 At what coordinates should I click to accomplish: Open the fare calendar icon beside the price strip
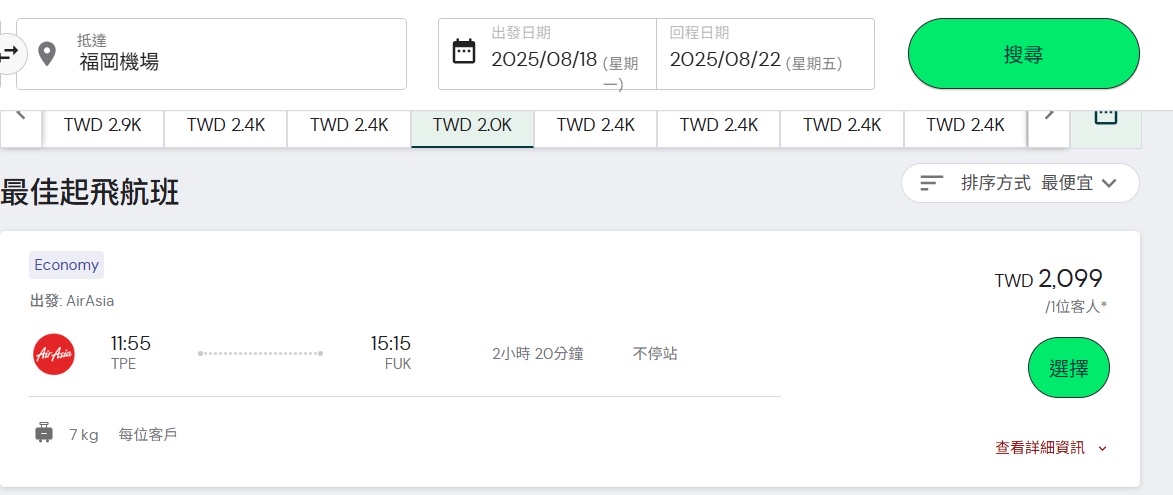point(1105,117)
